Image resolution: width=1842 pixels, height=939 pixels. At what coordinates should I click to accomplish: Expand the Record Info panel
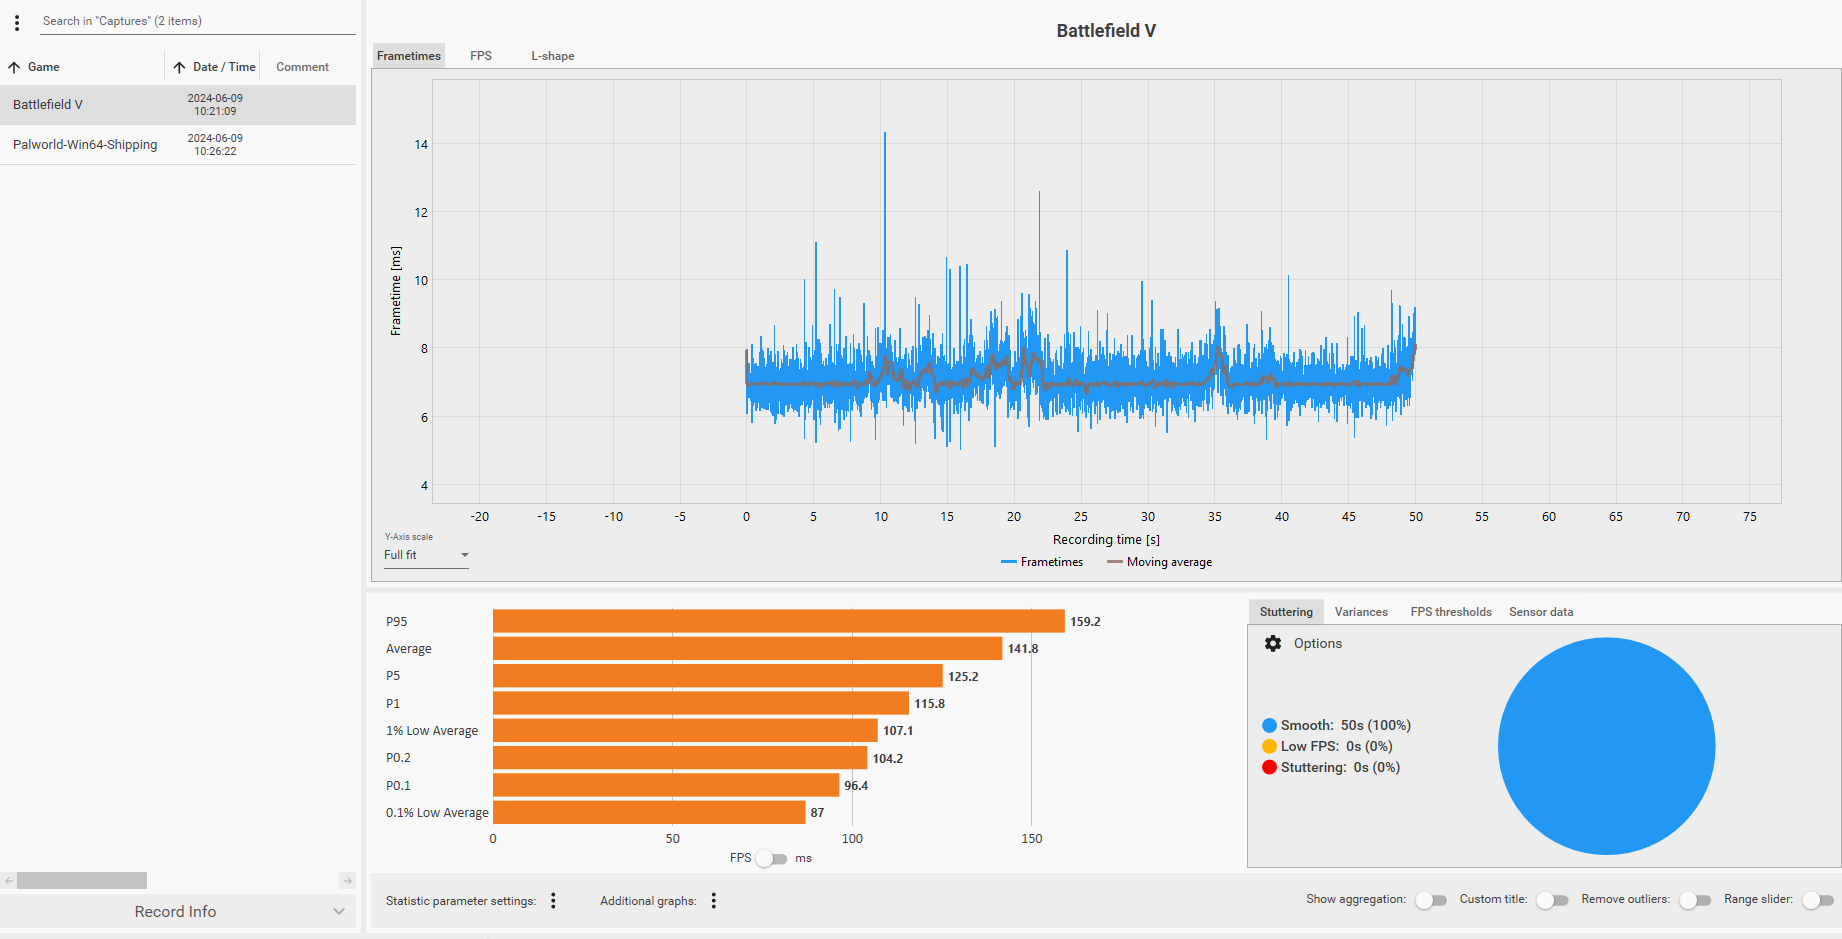pos(178,911)
